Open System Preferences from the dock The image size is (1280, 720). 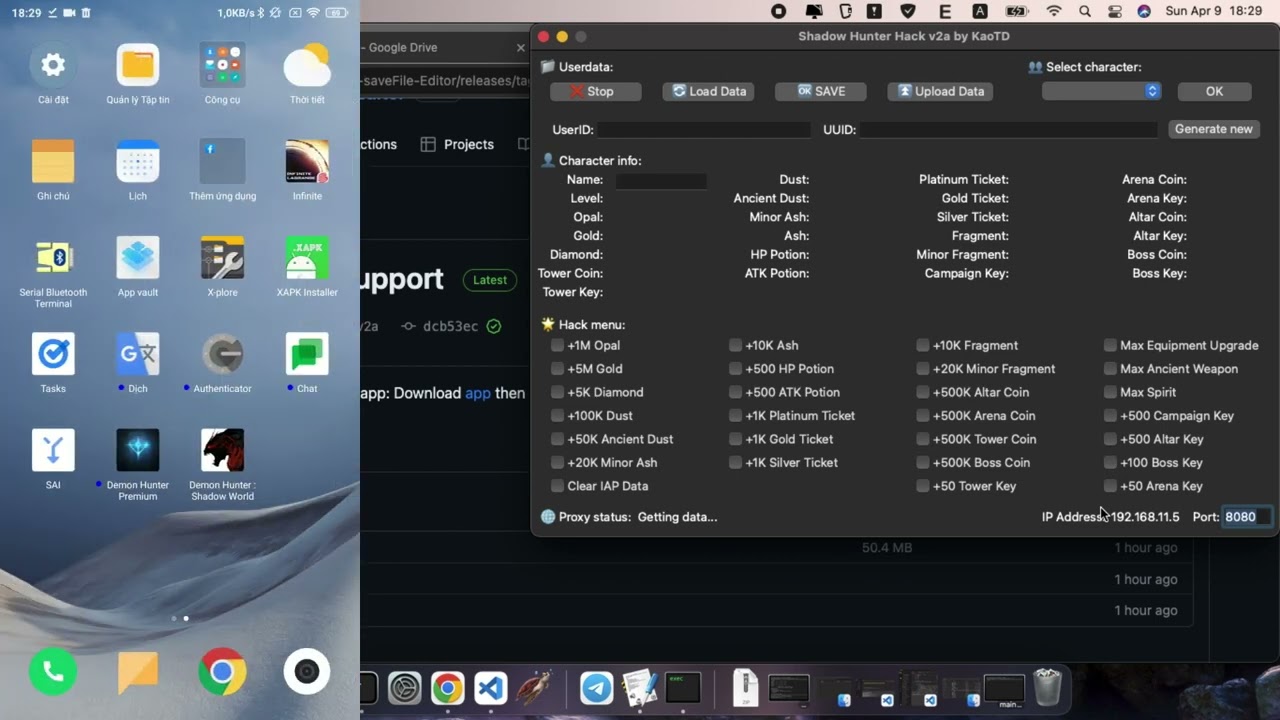pyautogui.click(x=404, y=688)
